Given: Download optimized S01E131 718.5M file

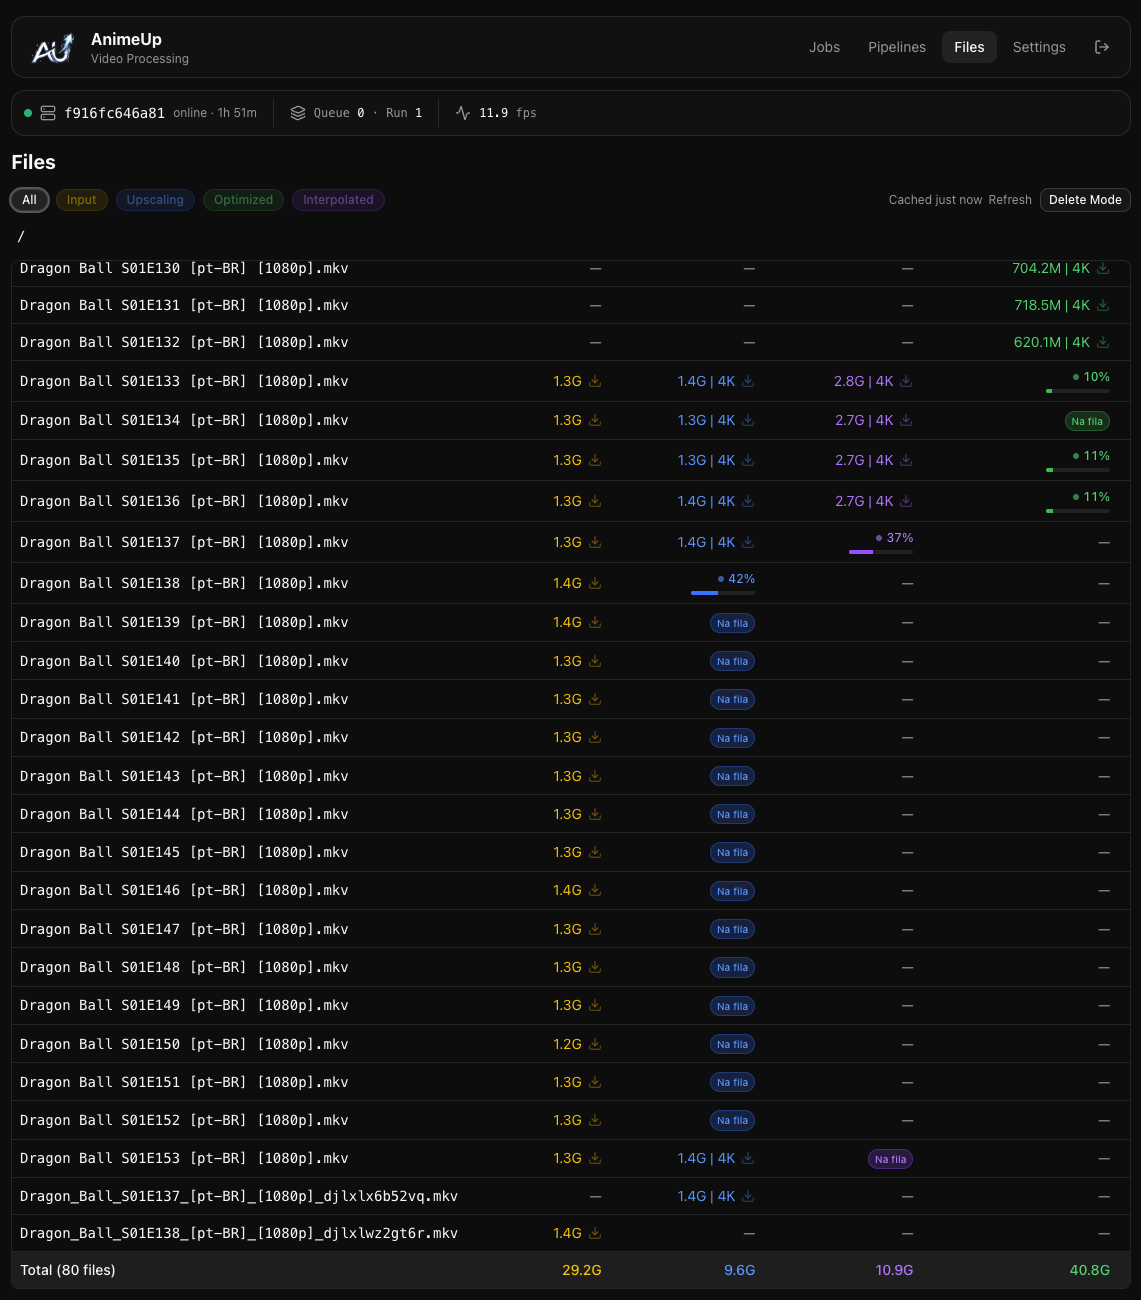Looking at the screenshot, I should pyautogui.click(x=1103, y=305).
